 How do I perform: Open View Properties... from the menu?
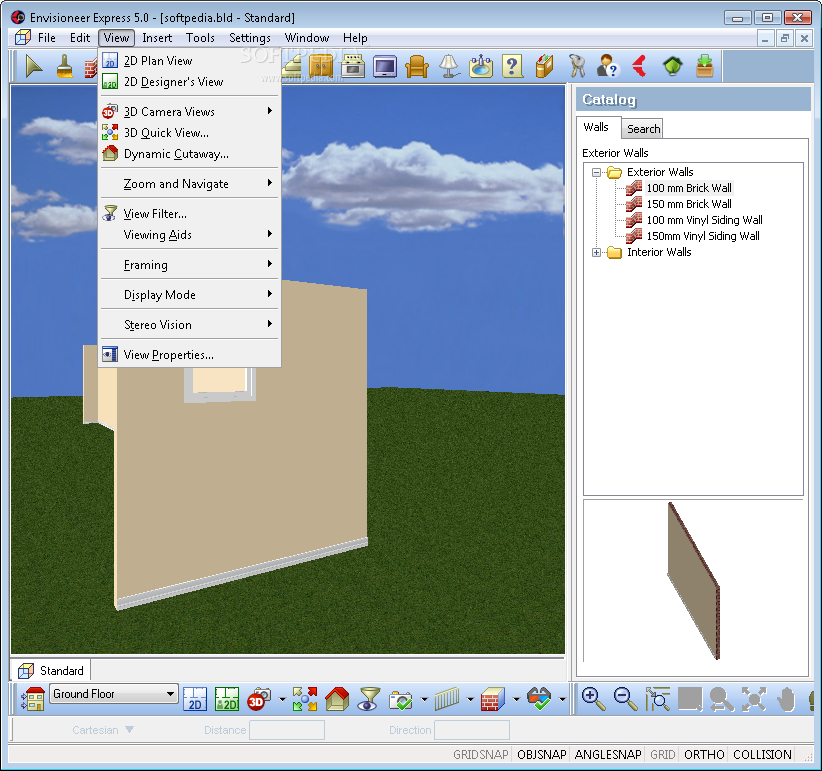189,355
